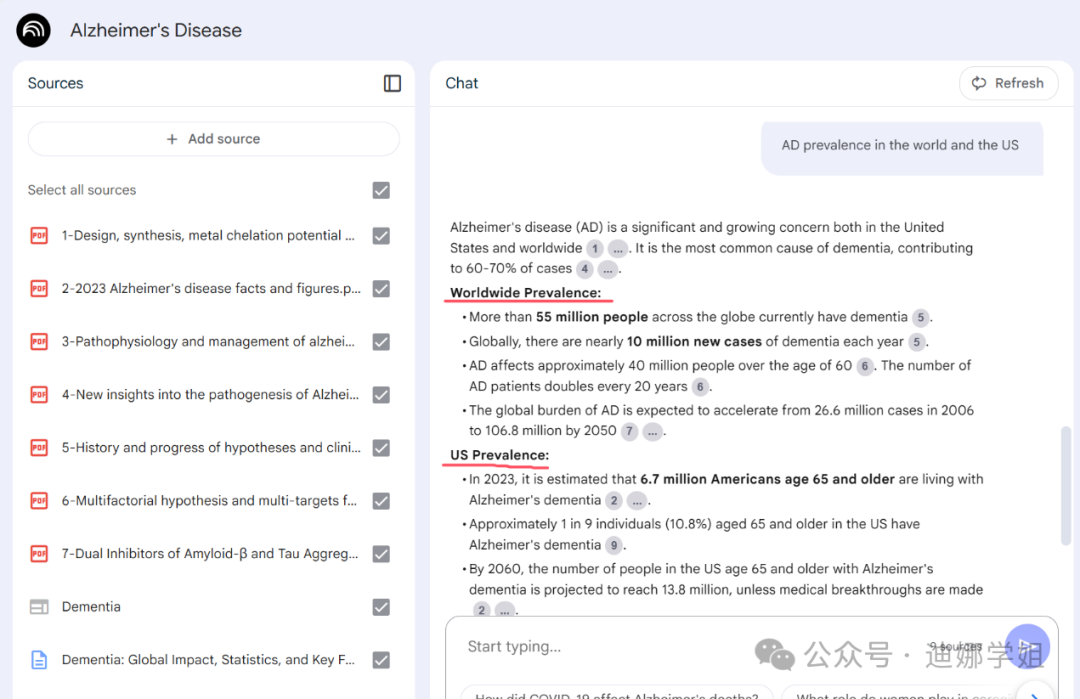Open source '2-2023 Alzheimer's disease facts and figures'
Viewport: 1080px width, 699px height.
pyautogui.click(x=211, y=289)
